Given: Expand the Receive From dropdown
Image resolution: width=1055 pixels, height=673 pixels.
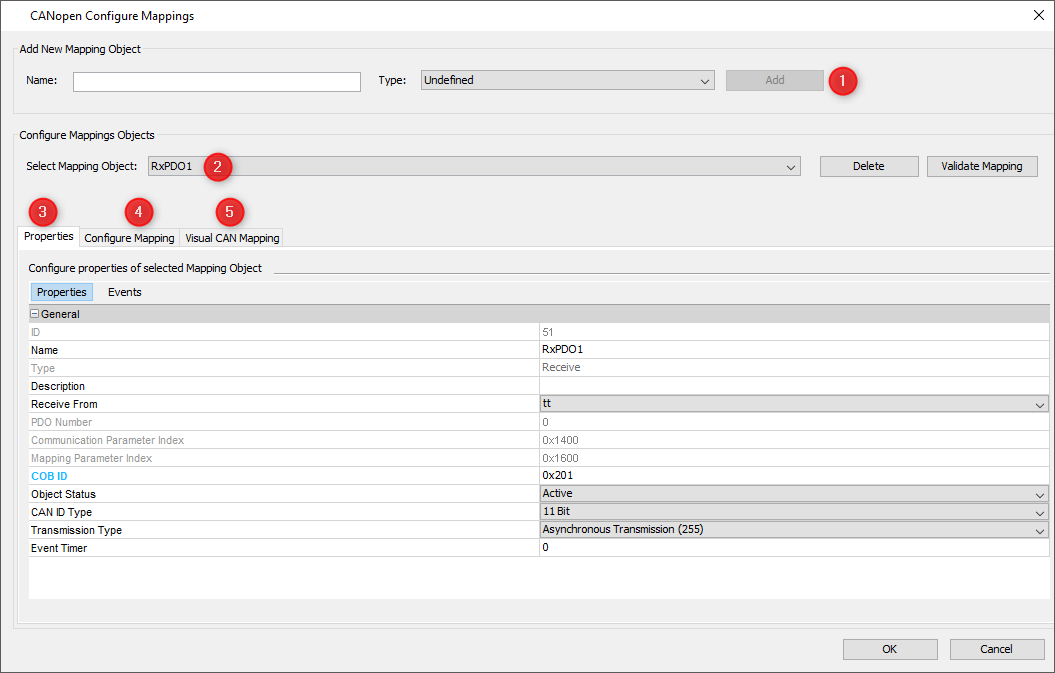Looking at the screenshot, I should 793,404.
